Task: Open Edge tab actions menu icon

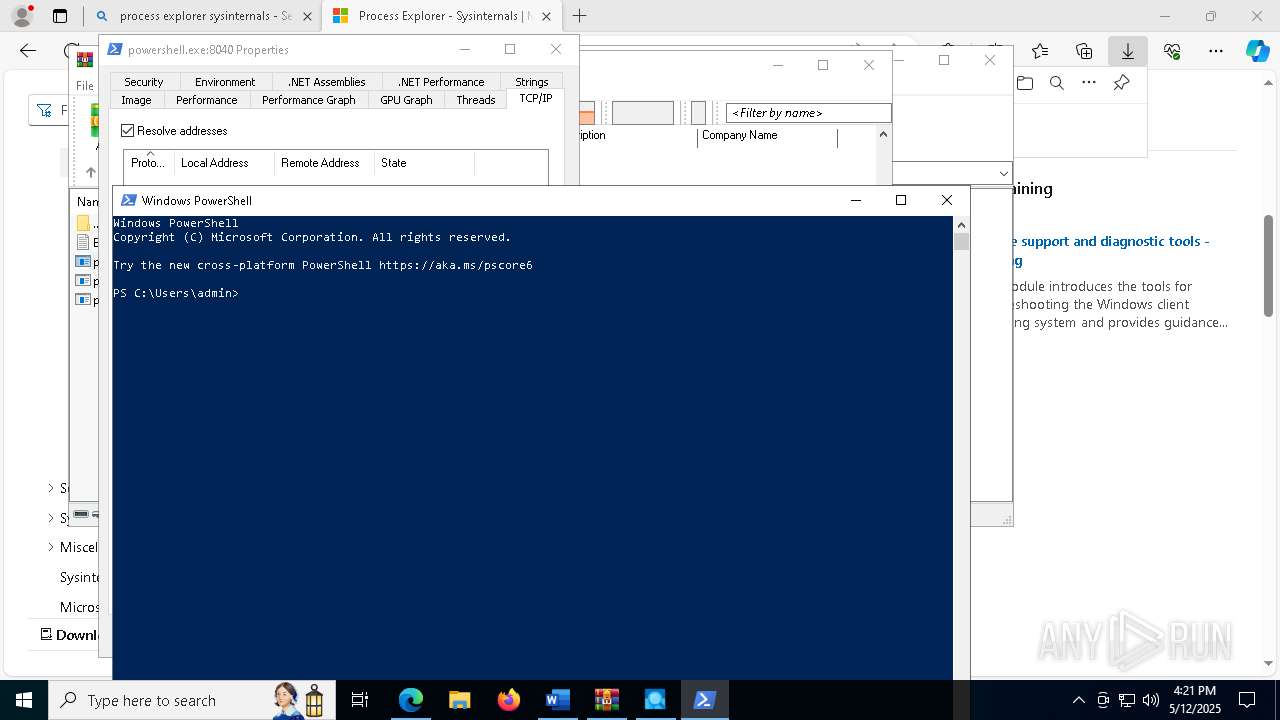Action: pos(59,16)
